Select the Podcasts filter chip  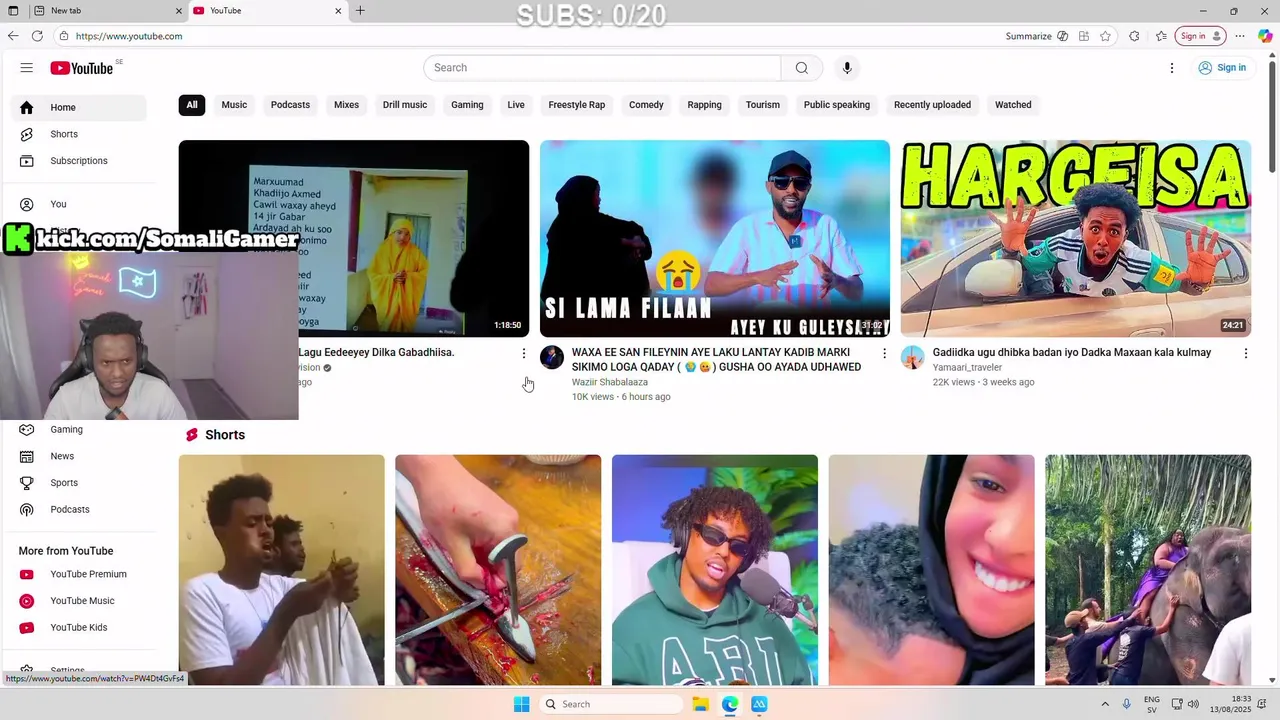[x=290, y=105]
